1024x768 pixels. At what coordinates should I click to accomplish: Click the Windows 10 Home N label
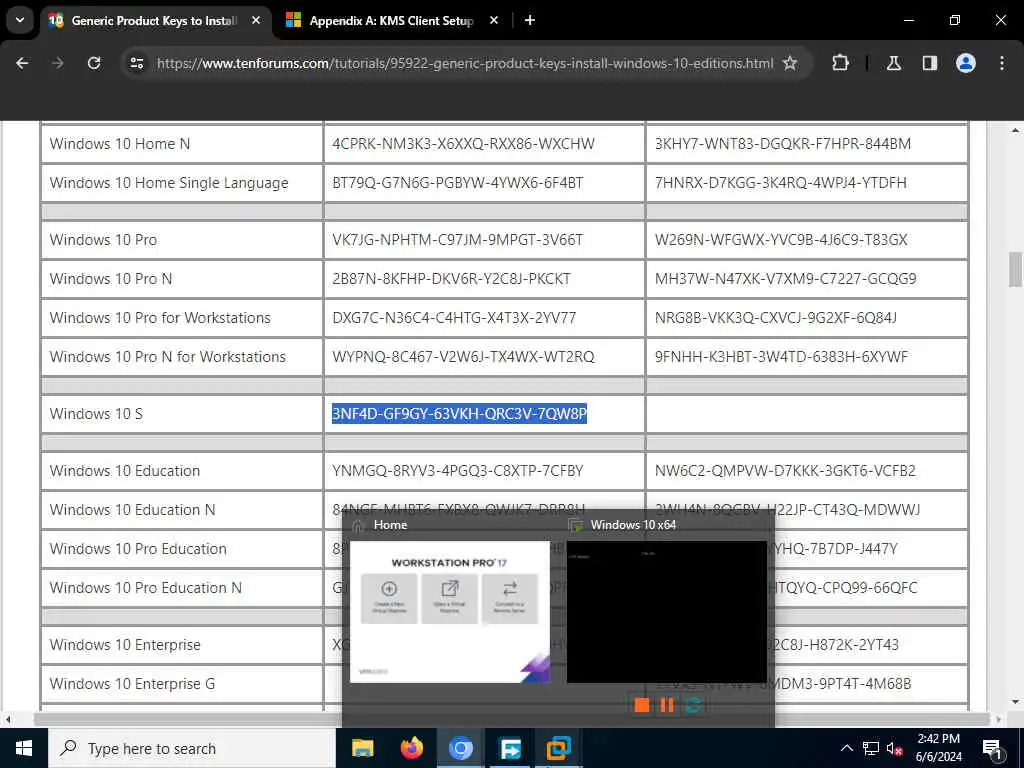point(120,144)
